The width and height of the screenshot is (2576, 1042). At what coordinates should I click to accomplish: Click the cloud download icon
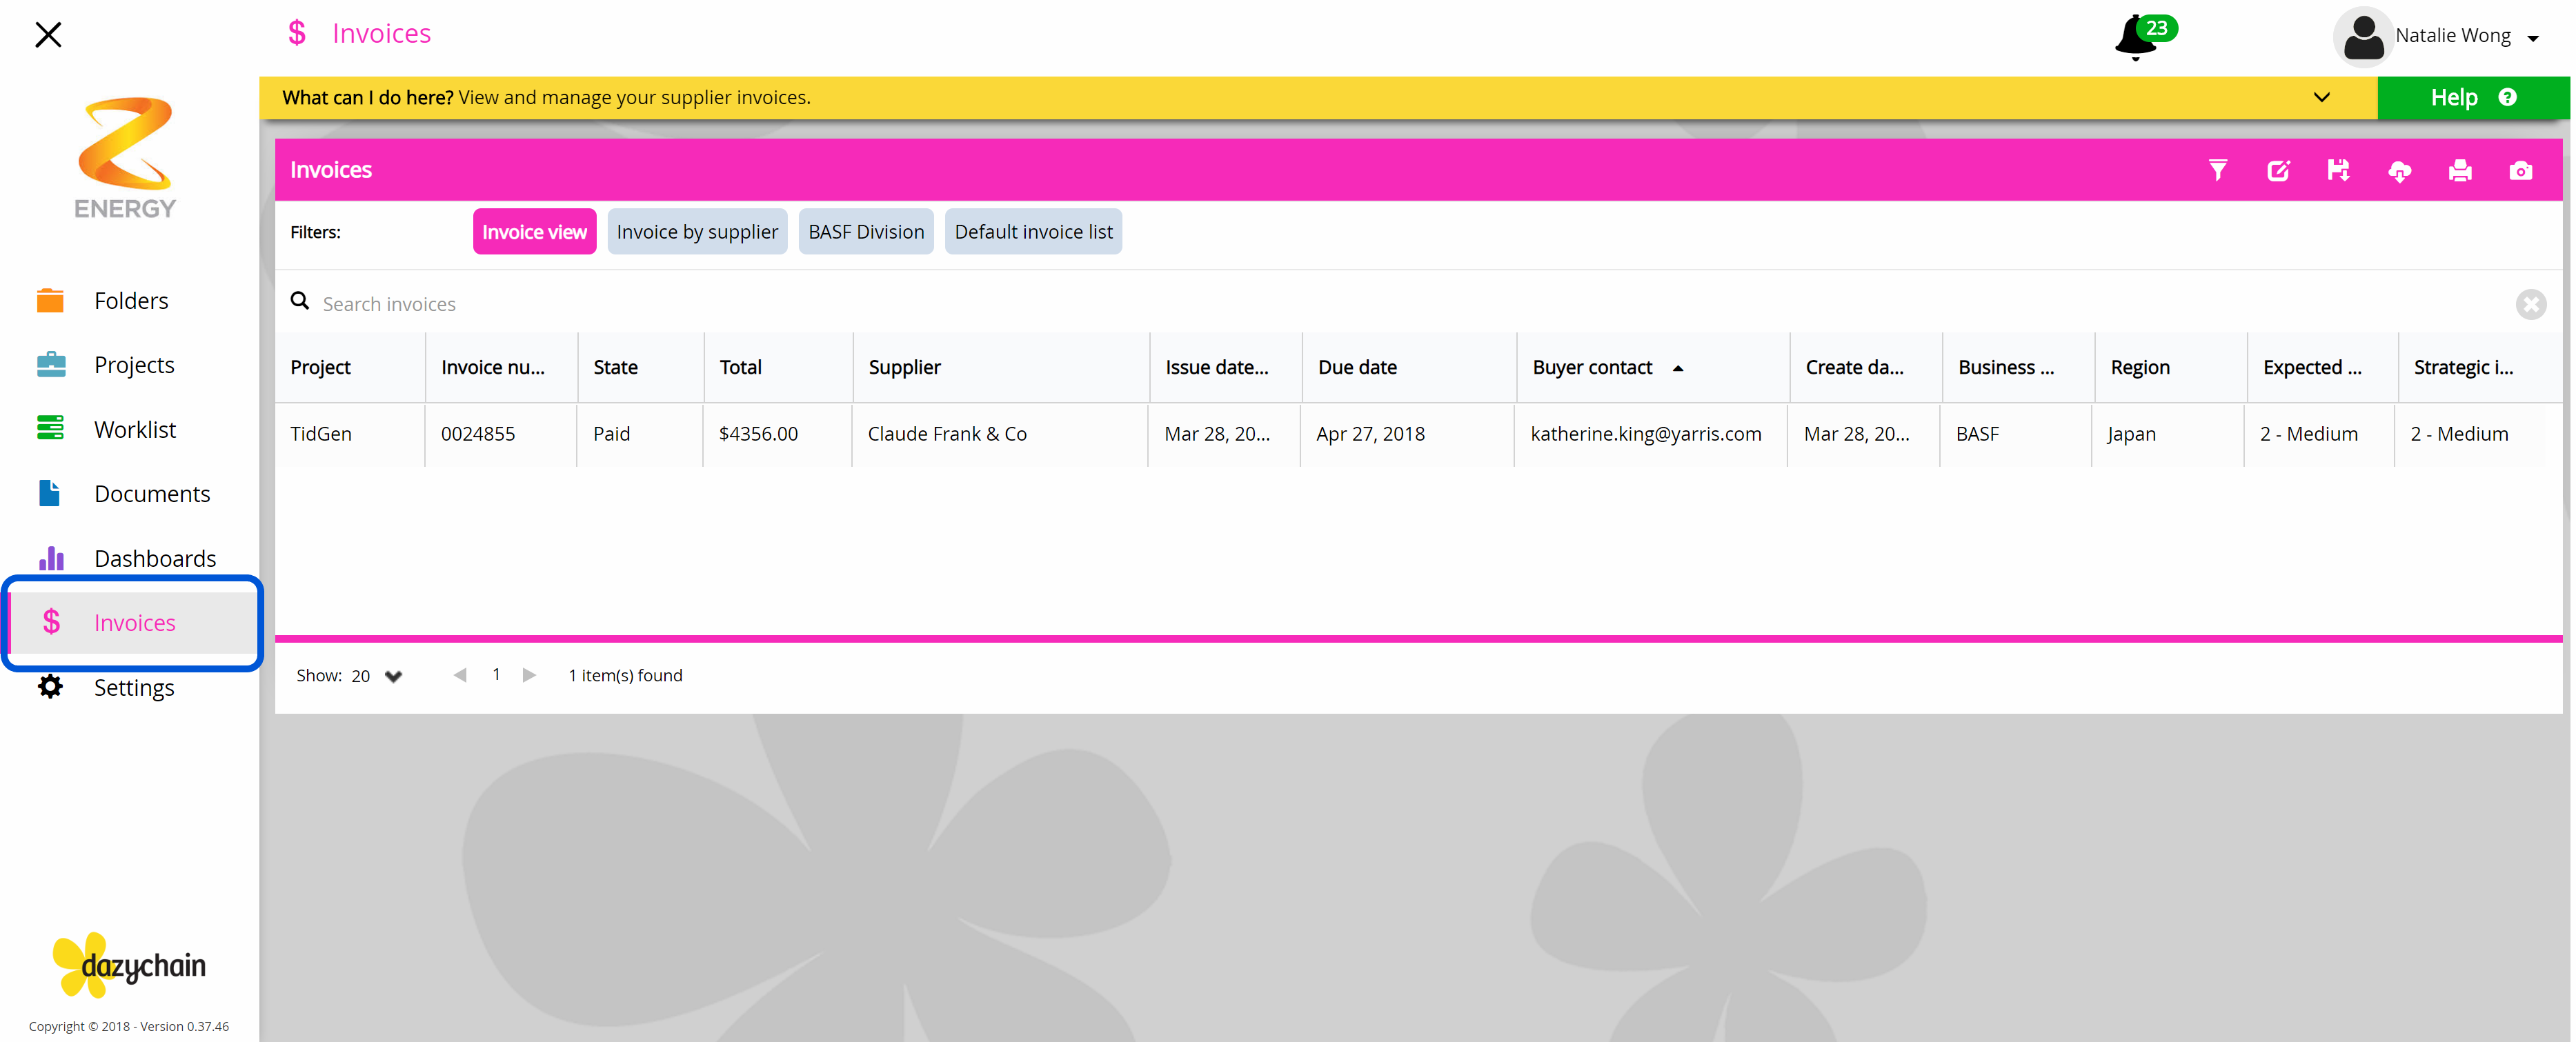[2399, 171]
